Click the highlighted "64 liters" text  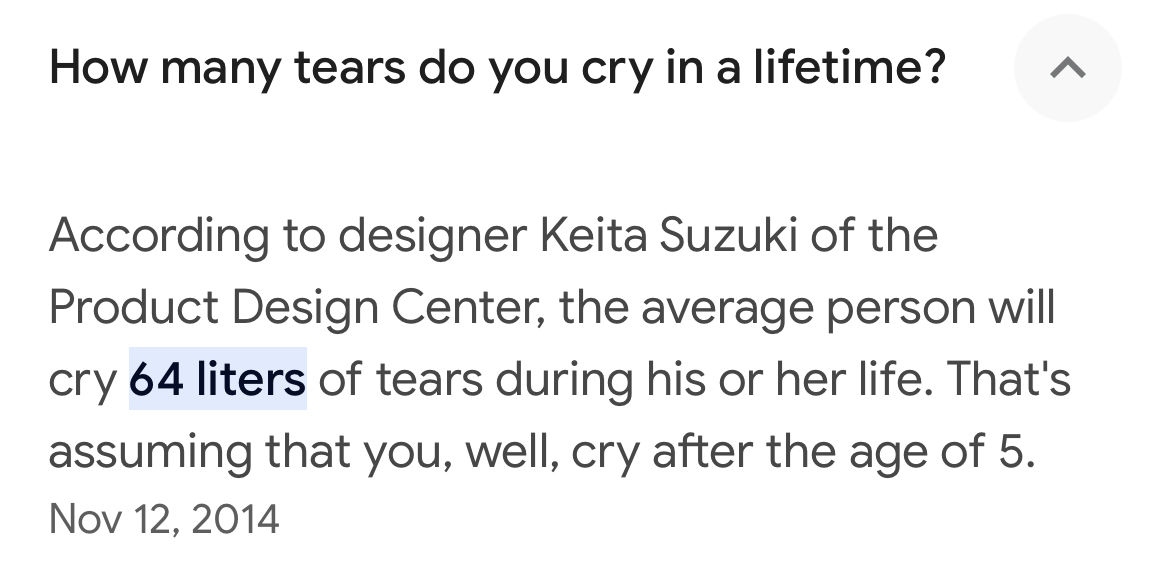click(x=218, y=378)
